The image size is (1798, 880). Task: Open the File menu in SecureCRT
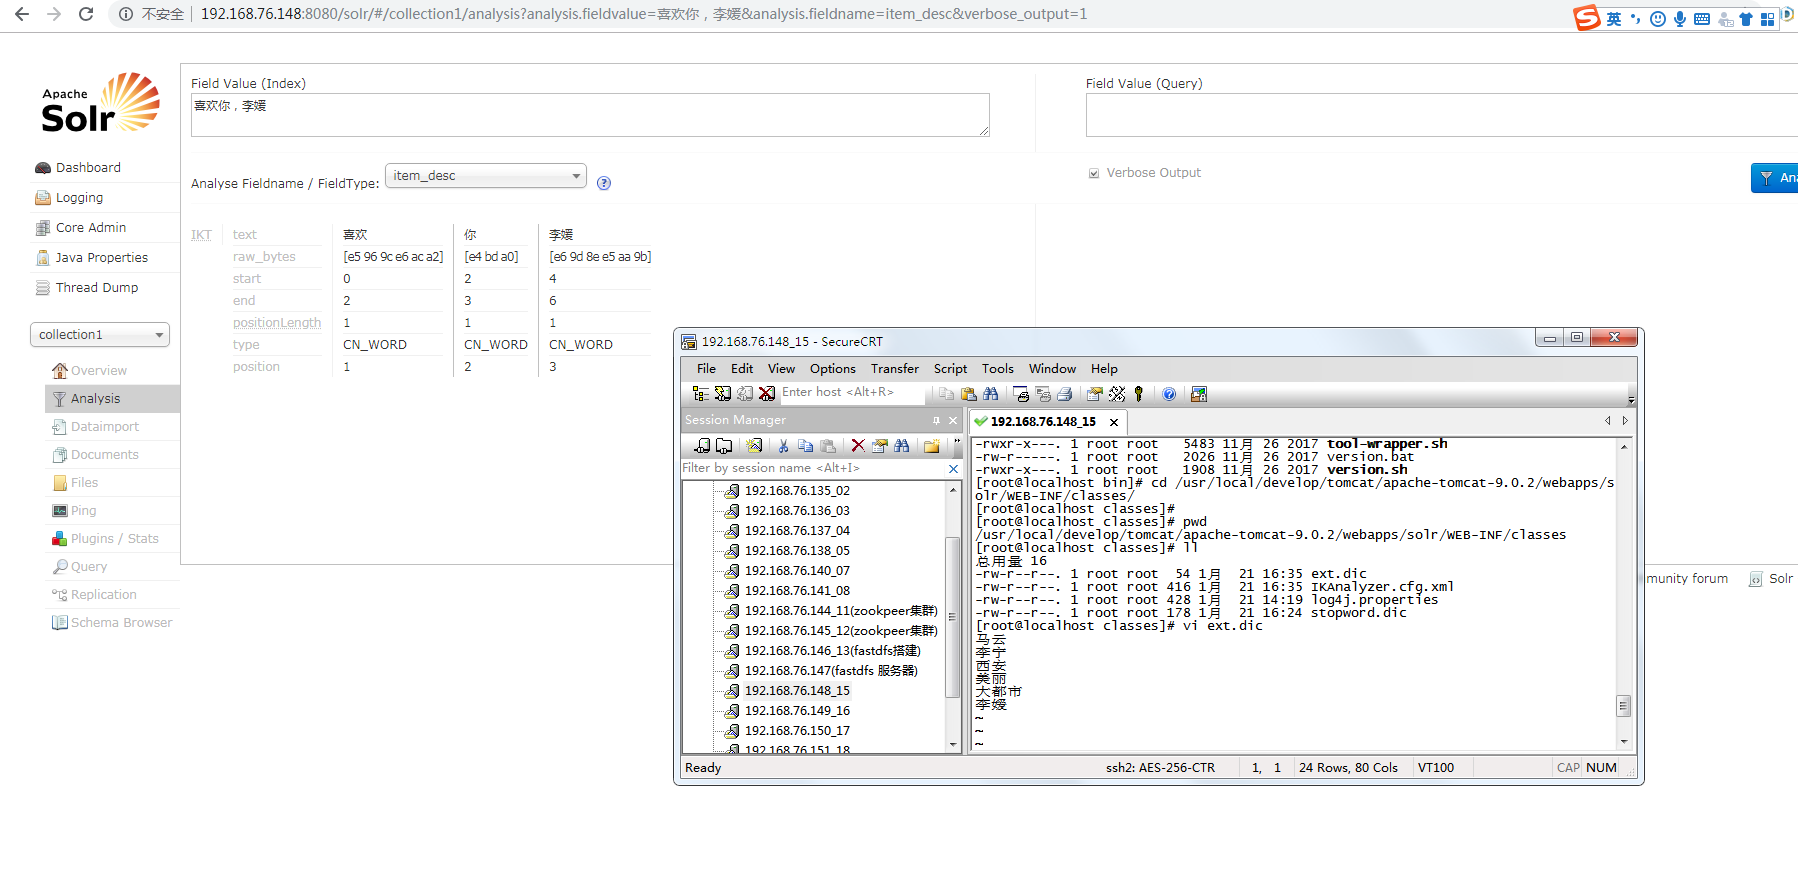pyautogui.click(x=706, y=368)
